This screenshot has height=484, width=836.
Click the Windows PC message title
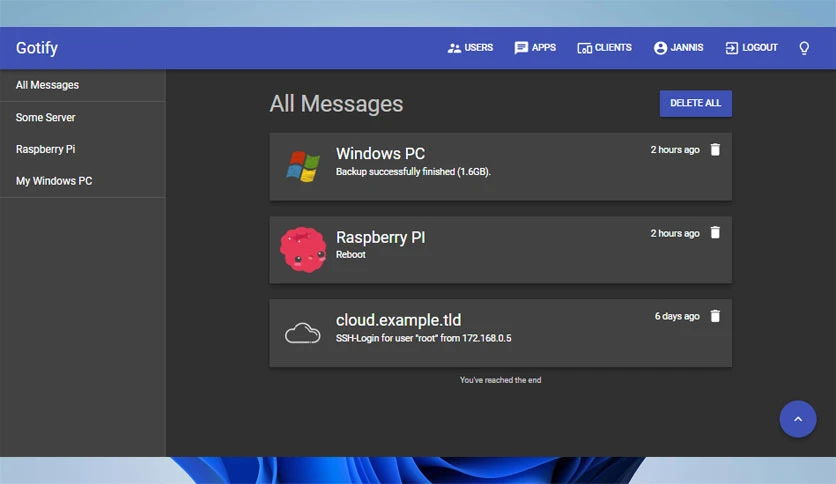(x=380, y=154)
